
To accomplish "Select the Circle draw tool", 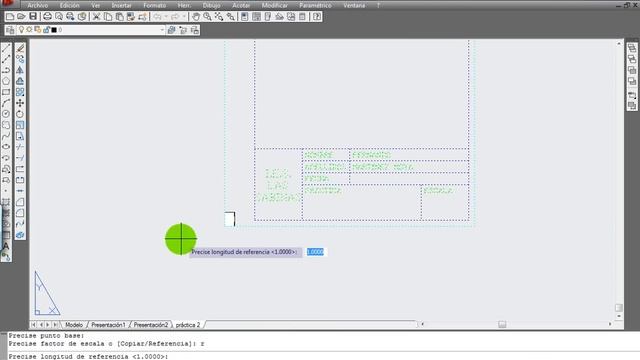I will (x=6, y=114).
